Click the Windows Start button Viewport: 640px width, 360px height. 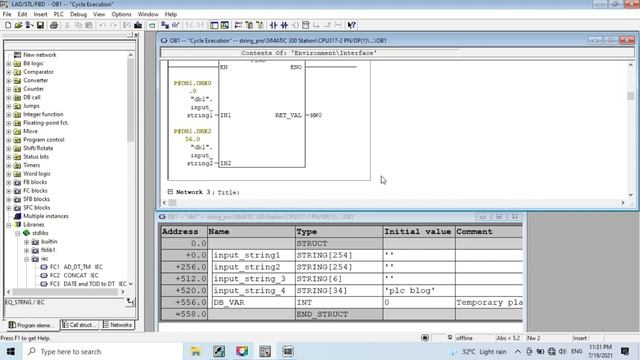[11, 351]
